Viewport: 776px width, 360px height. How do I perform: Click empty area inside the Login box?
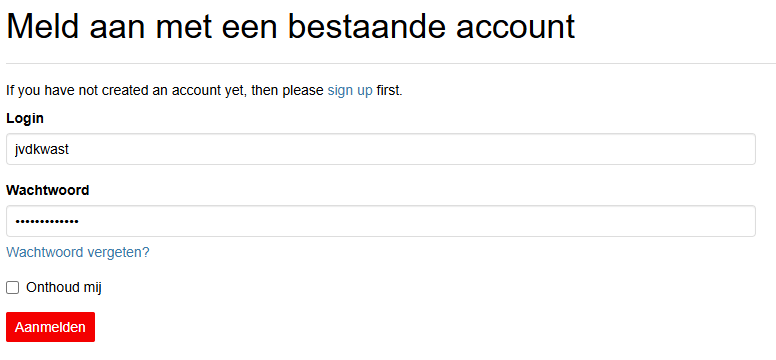click(x=411, y=149)
